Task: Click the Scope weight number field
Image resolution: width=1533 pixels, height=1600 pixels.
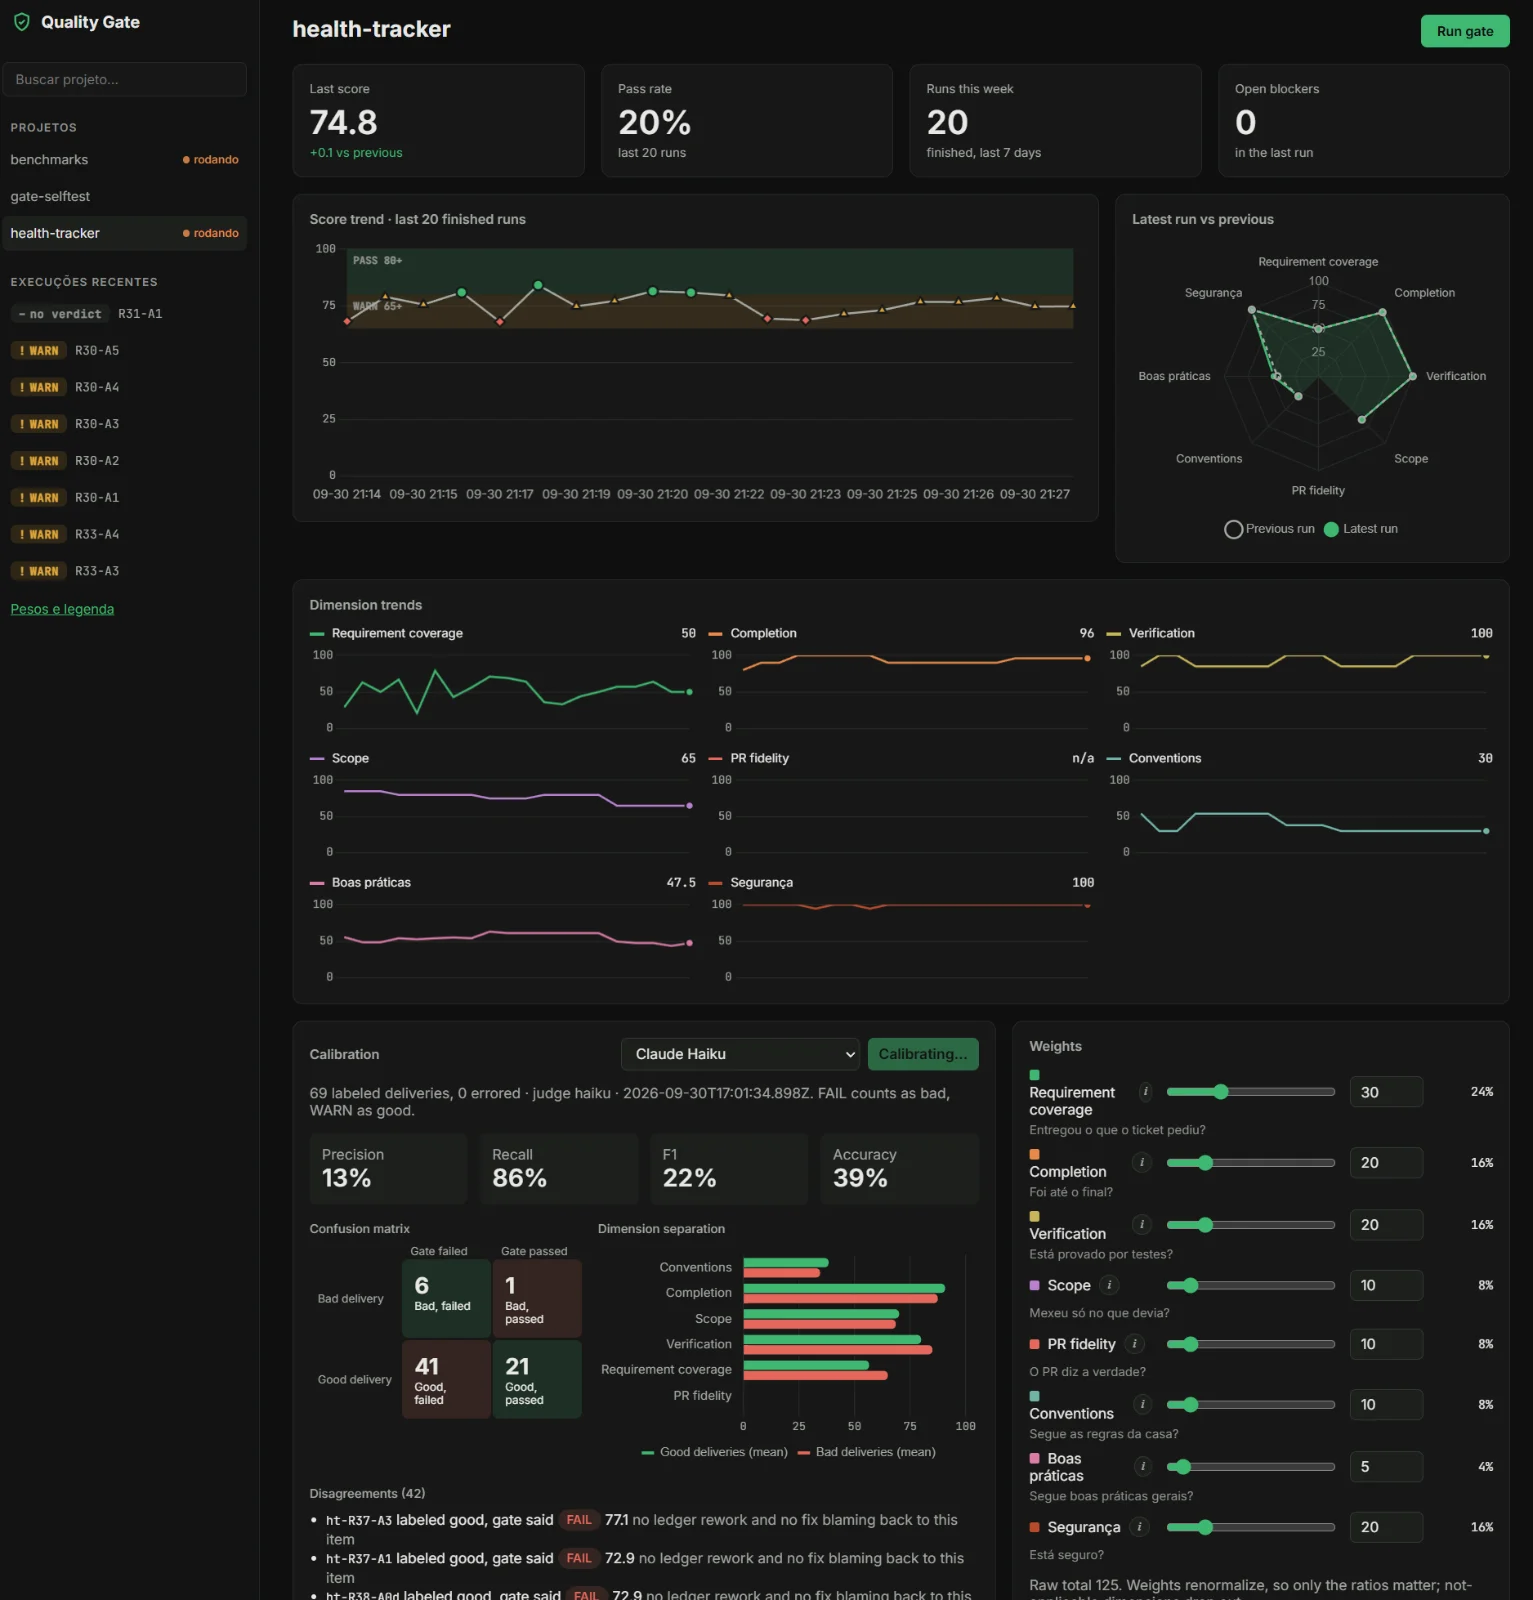Action: (x=1386, y=1285)
